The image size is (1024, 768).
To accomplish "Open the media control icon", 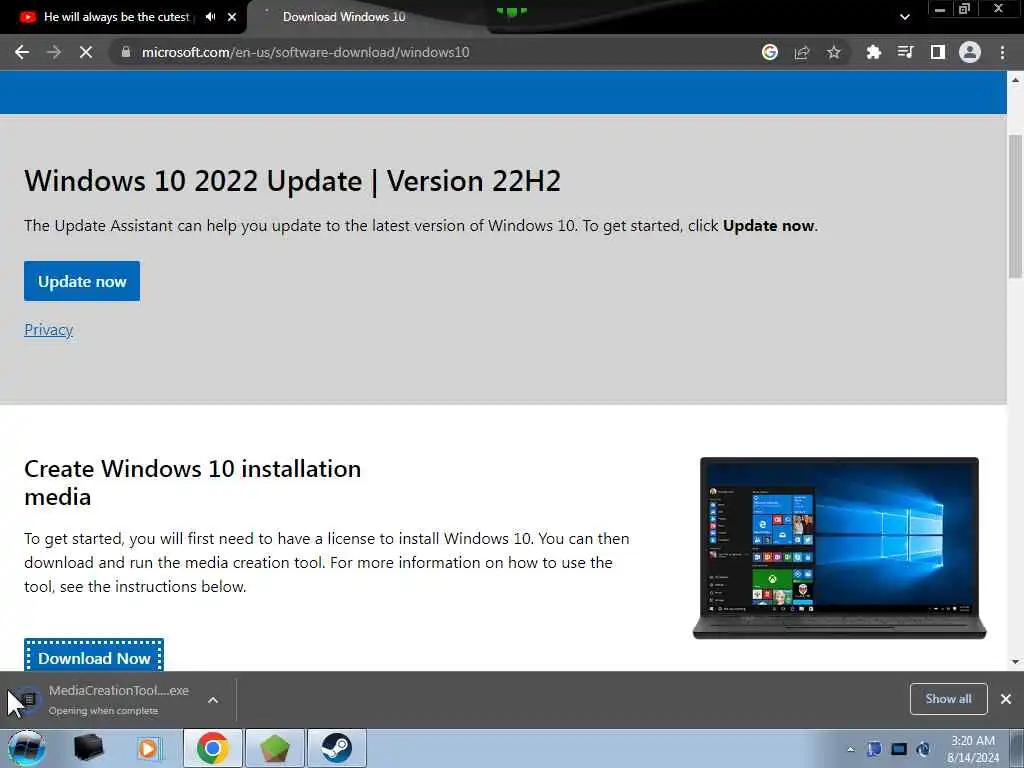I will (x=905, y=52).
